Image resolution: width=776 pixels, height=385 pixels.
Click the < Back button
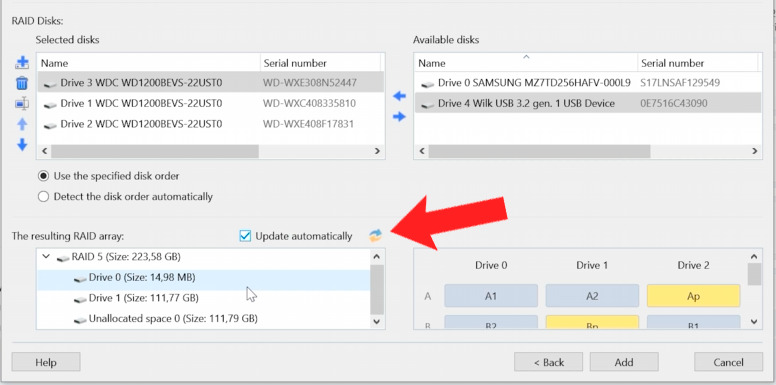[549, 362]
